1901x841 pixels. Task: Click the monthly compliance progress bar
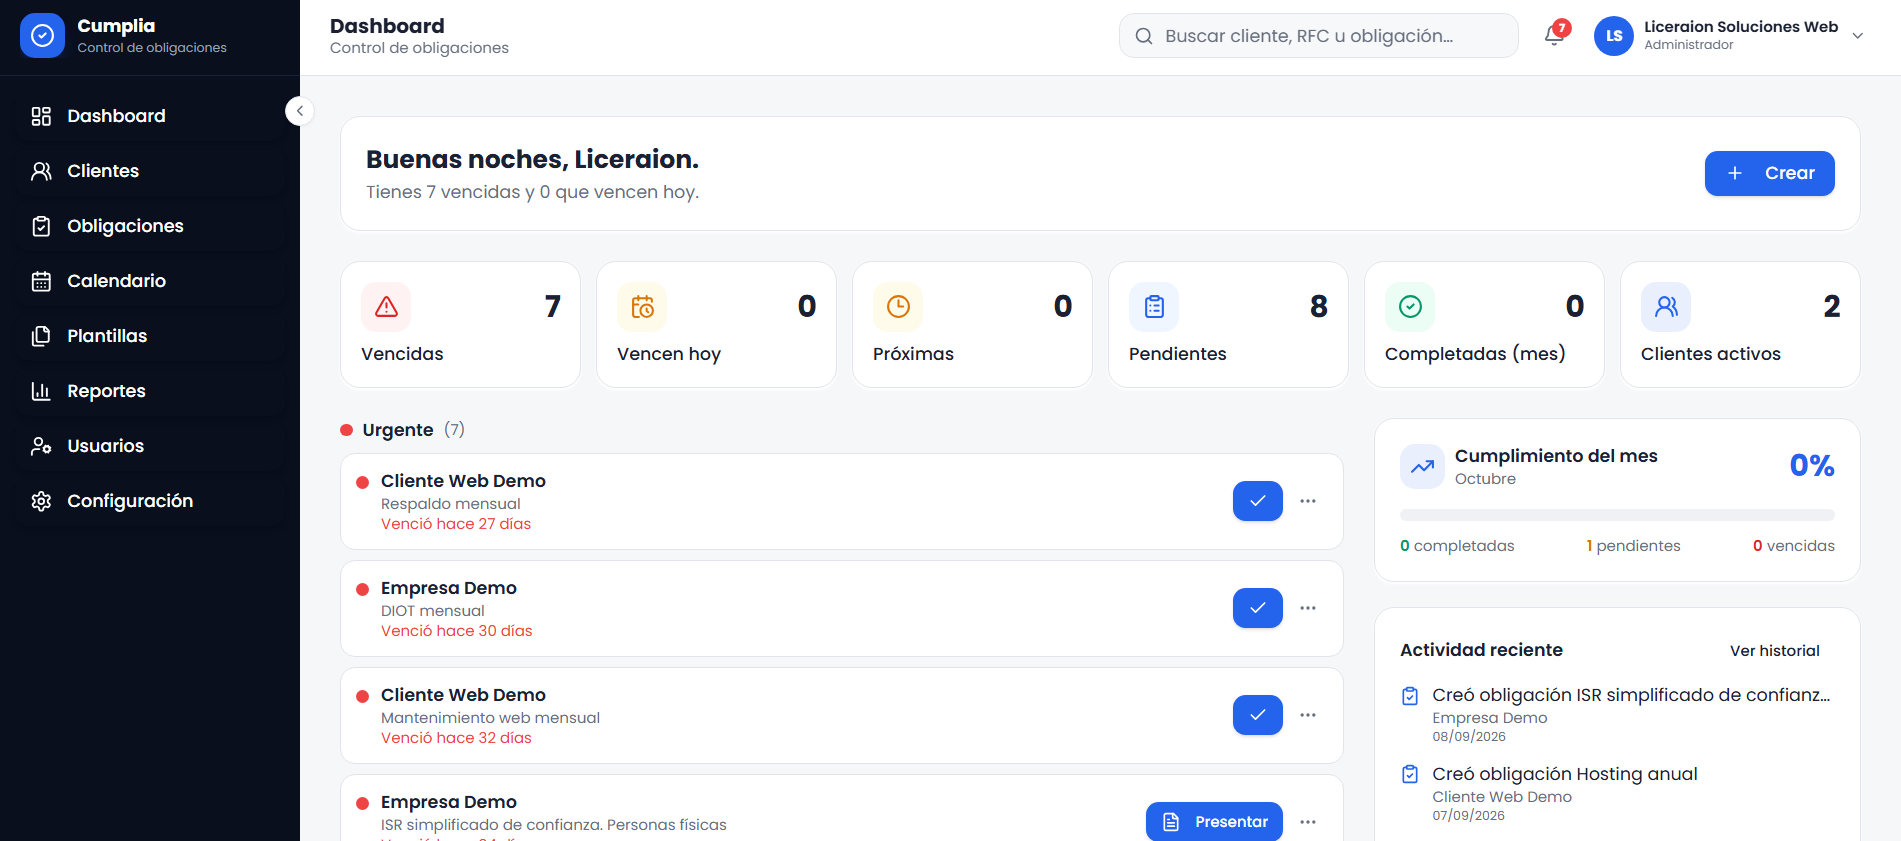point(1617,515)
